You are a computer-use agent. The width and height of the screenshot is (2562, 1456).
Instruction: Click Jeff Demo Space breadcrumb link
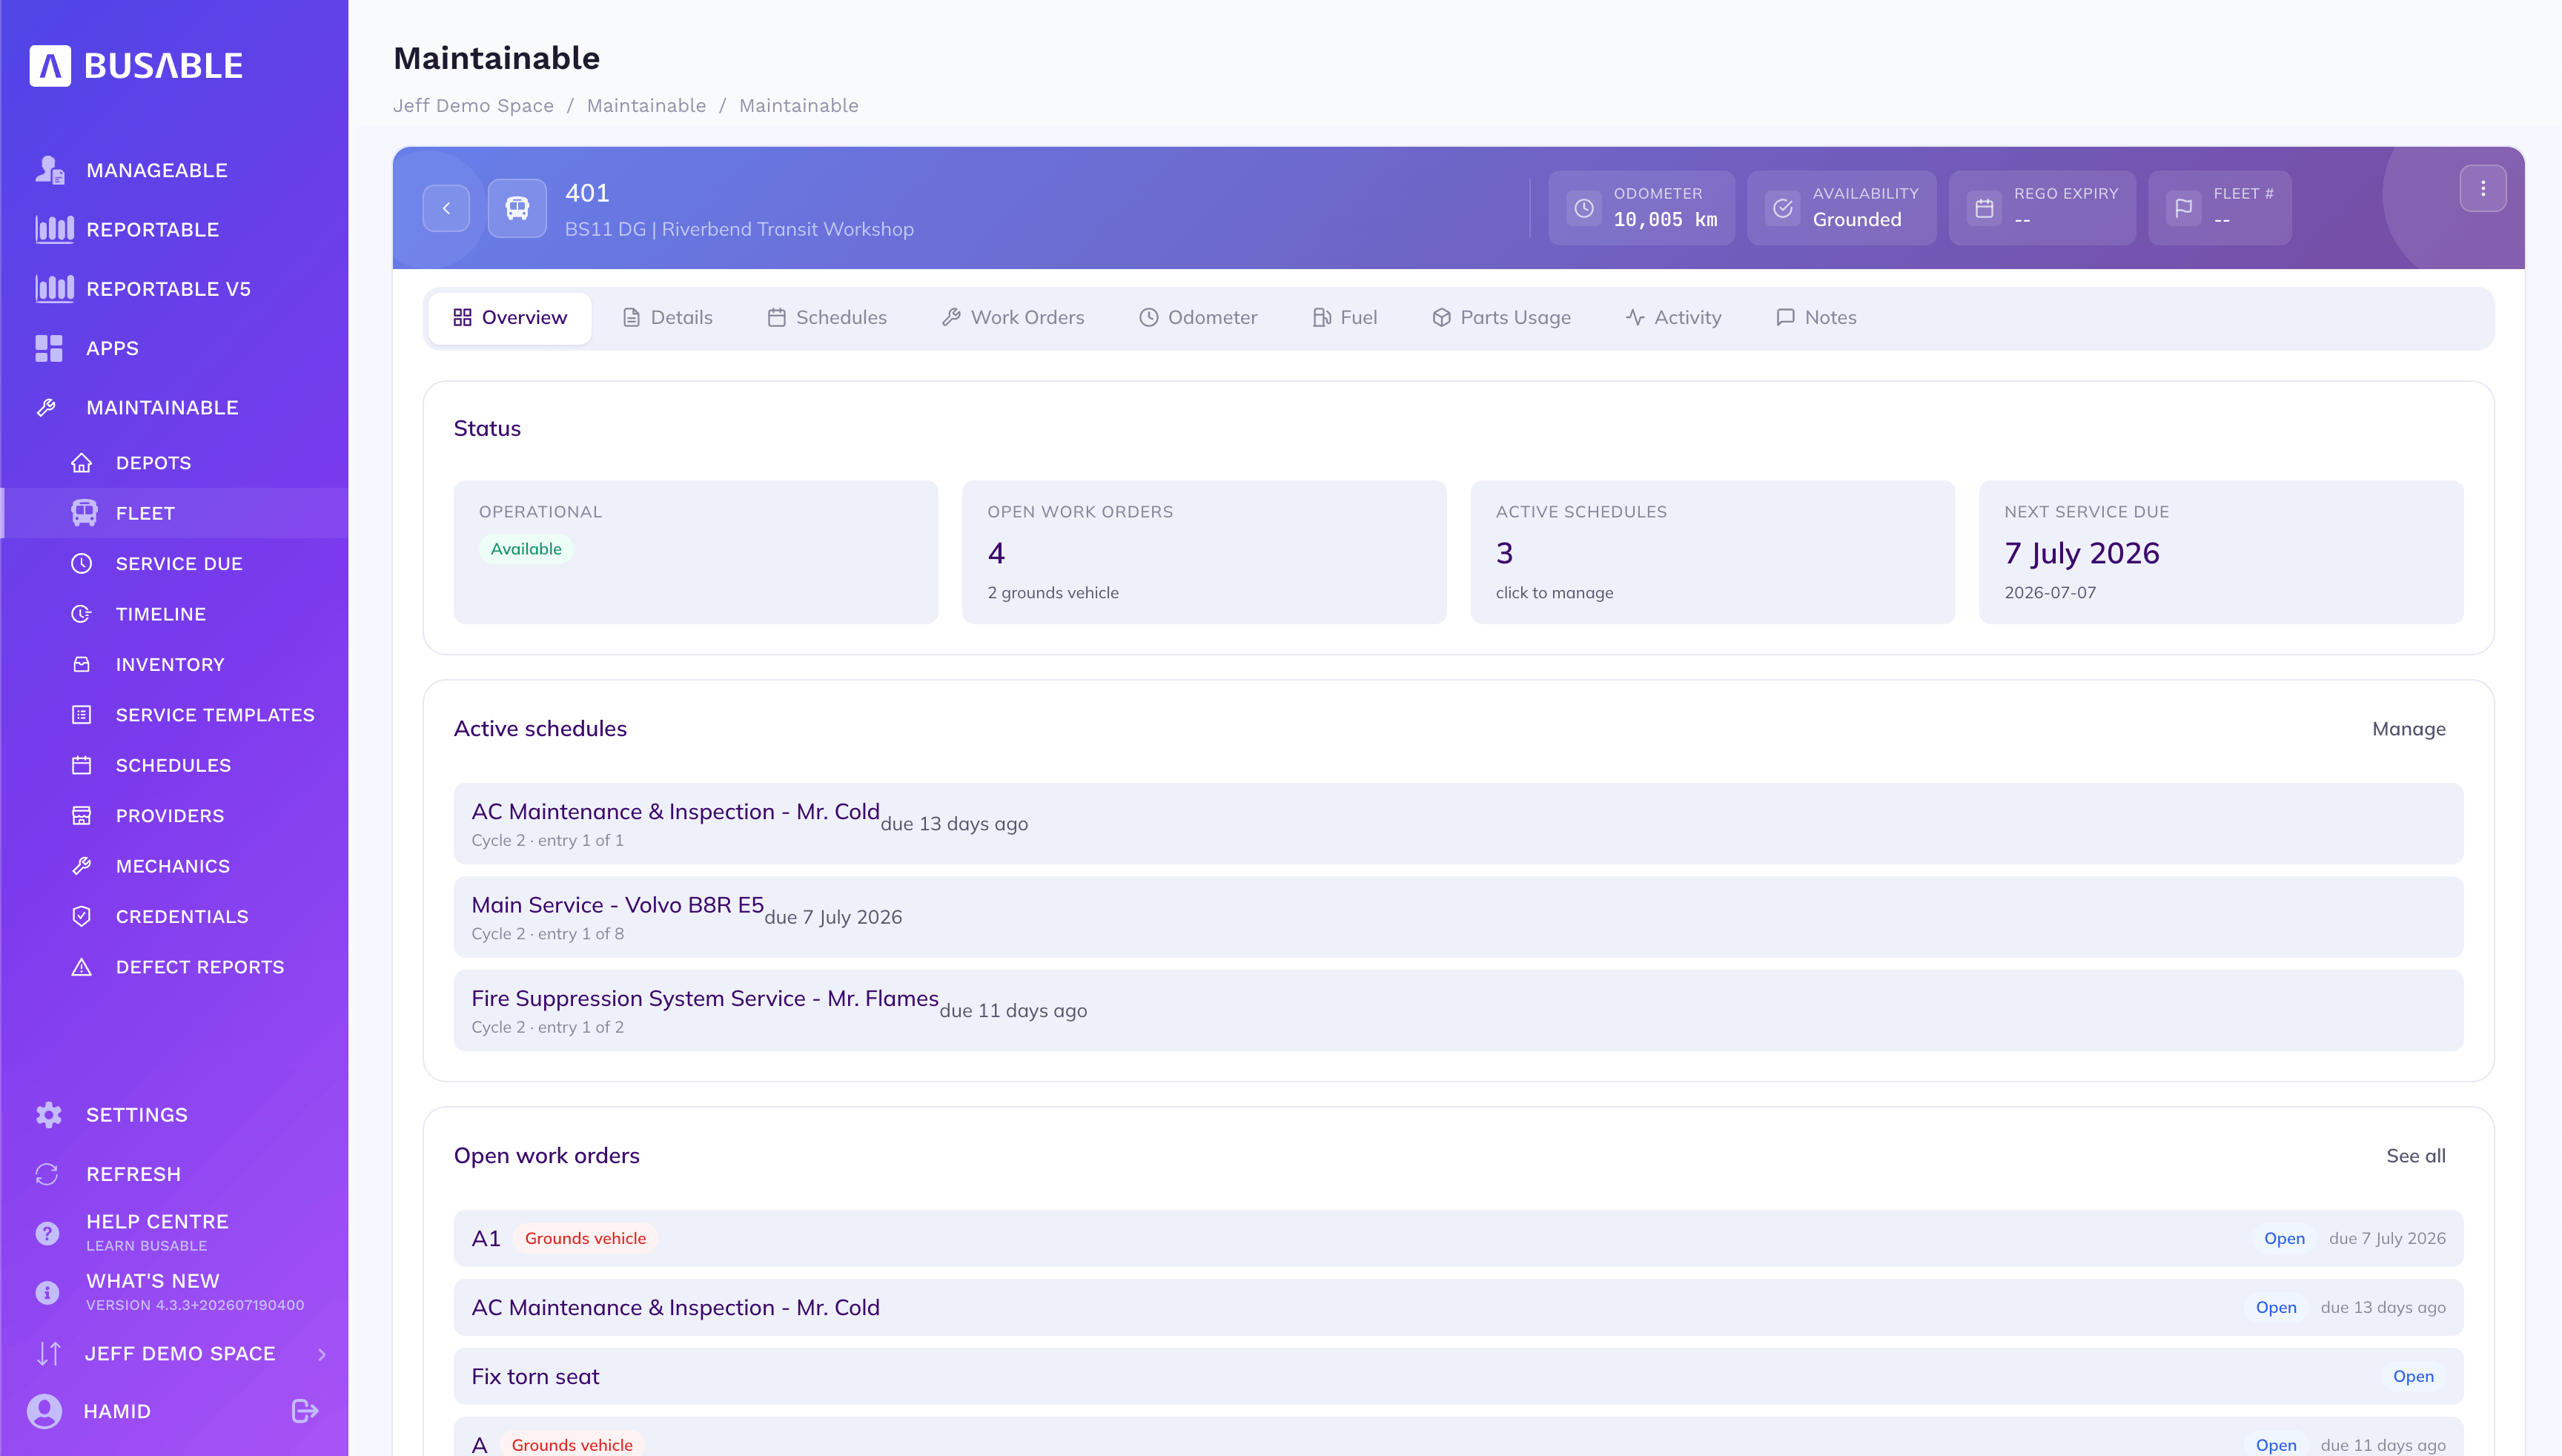coord(473,106)
